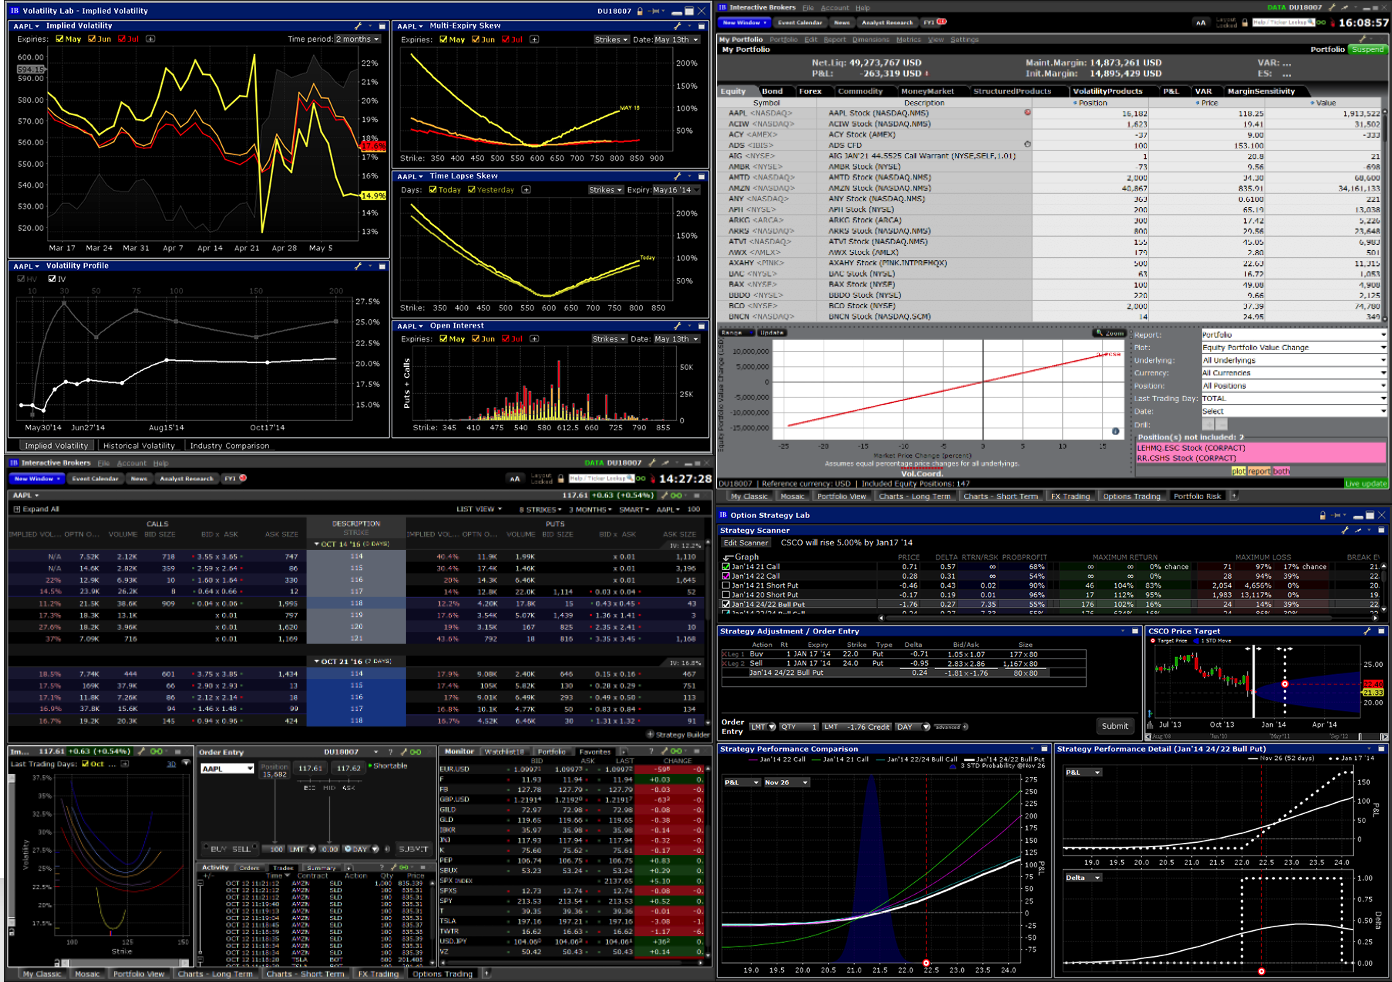This screenshot has height=982, width=1392.
Task: Open Expiry May16 '14 dropdown
Action: pyautogui.click(x=675, y=189)
